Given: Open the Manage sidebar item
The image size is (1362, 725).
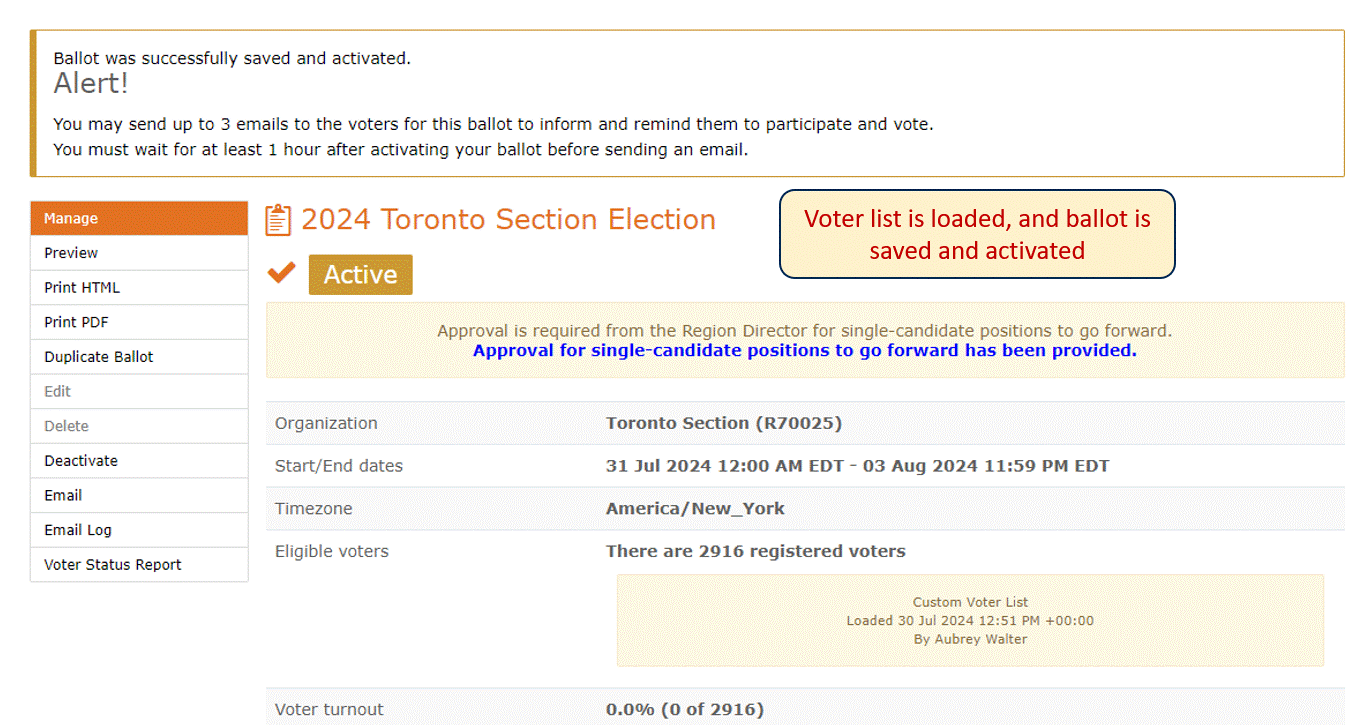Looking at the screenshot, I should tap(139, 218).
